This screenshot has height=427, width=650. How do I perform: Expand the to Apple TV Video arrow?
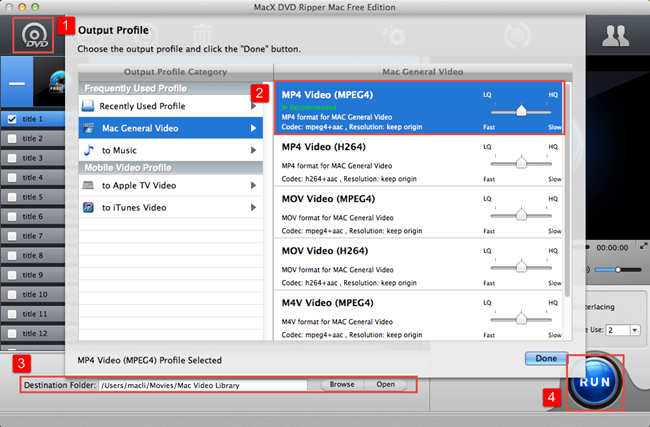[x=253, y=185]
